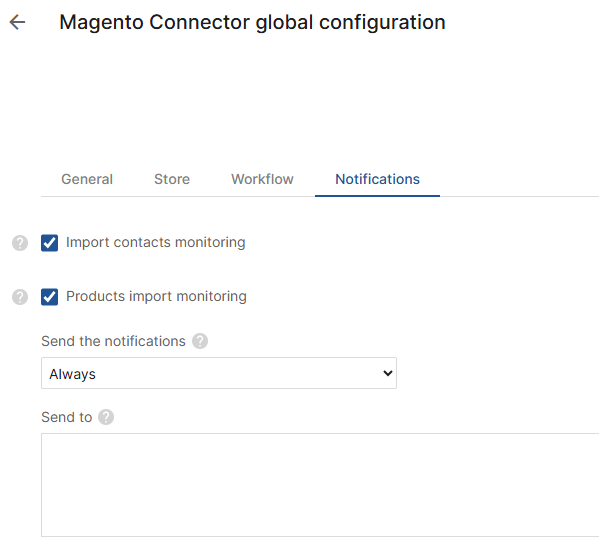Open help icon for Import contacts monitoring
599x544 pixels.
[x=20, y=243]
